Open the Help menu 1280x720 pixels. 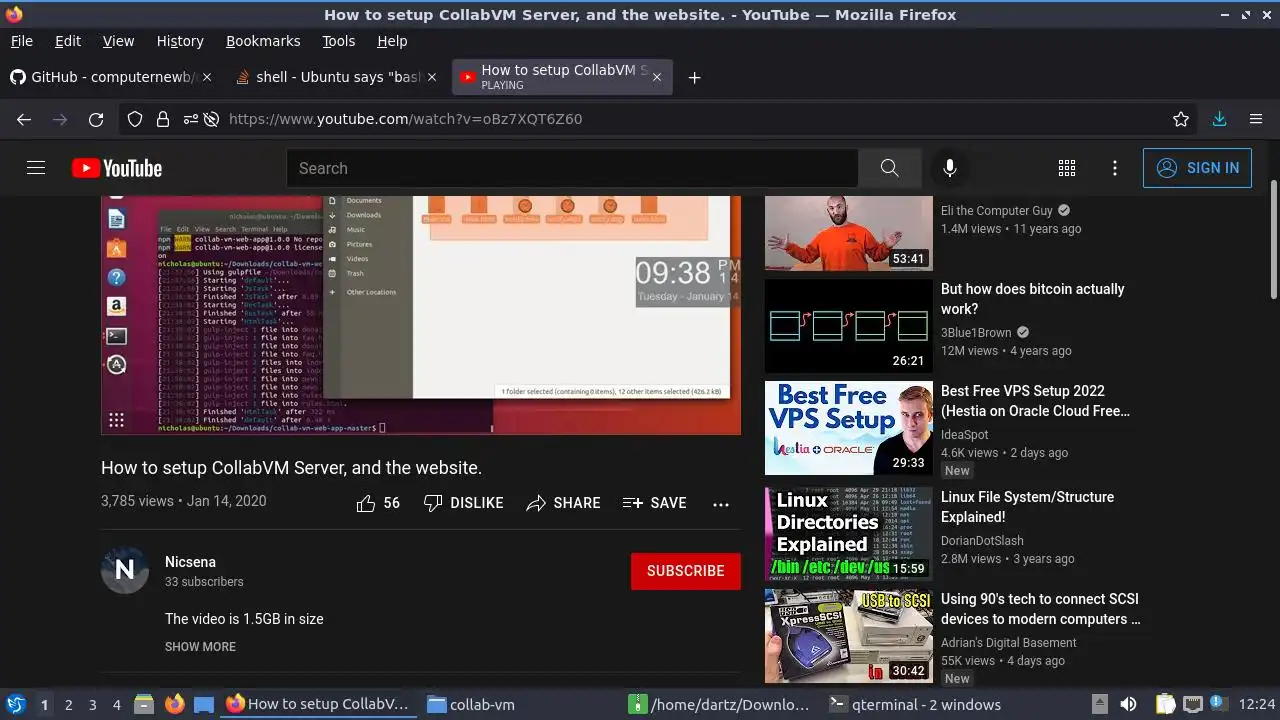pos(392,41)
